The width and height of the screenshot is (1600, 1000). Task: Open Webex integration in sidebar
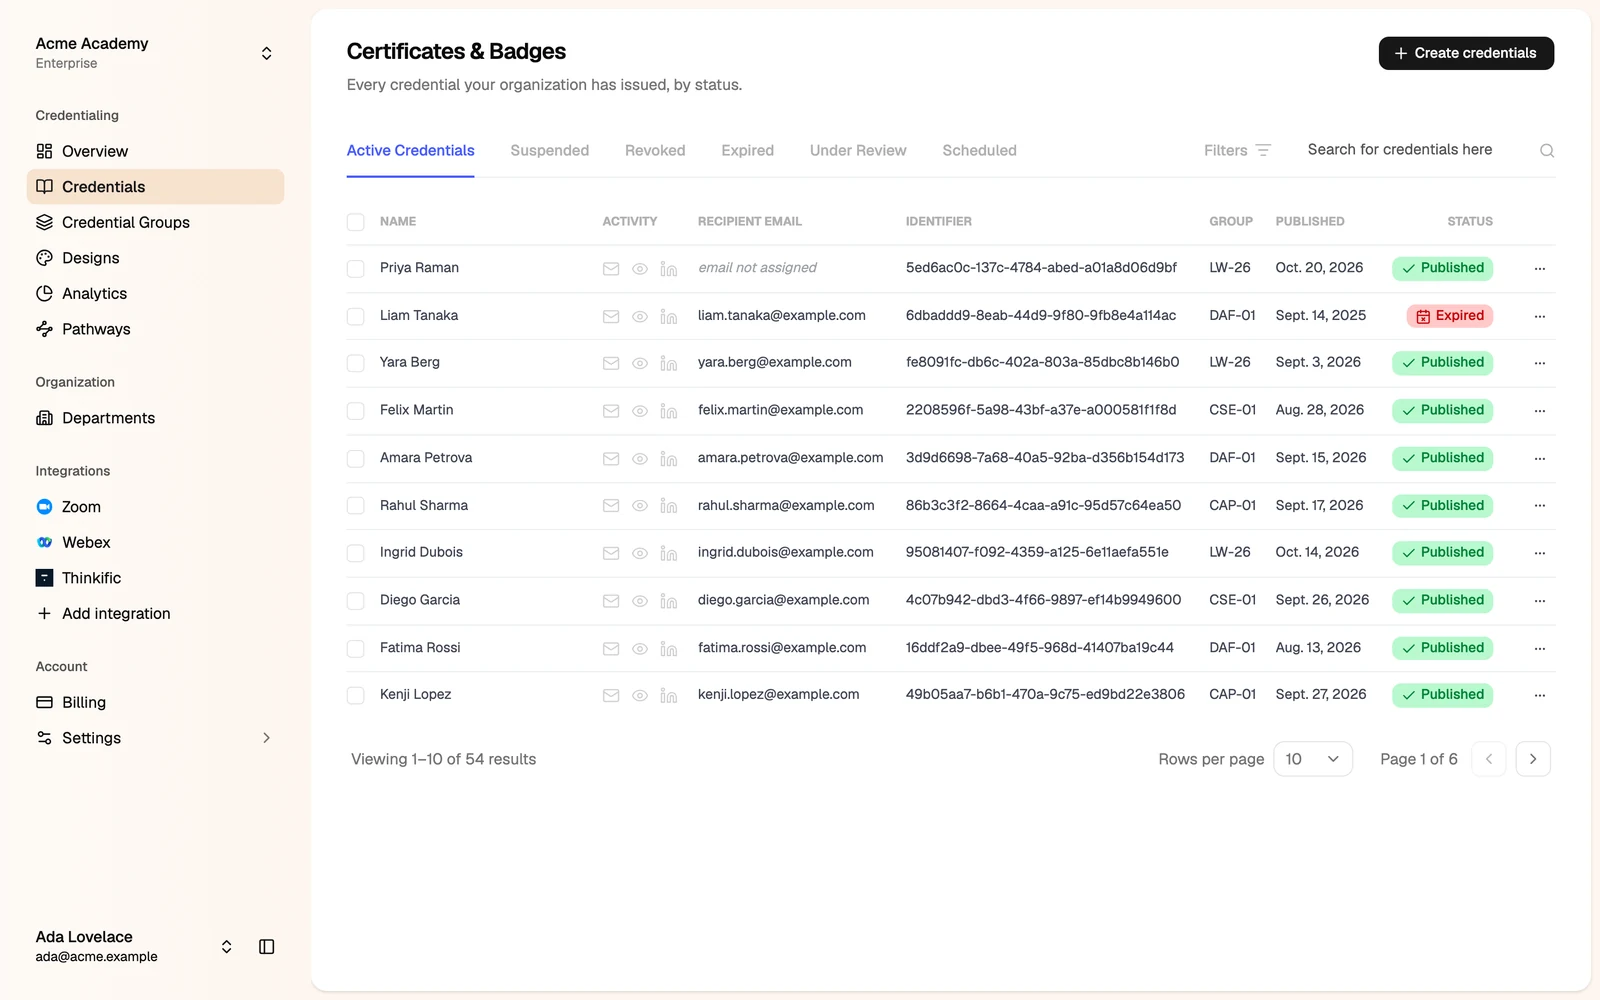[x=156, y=543]
